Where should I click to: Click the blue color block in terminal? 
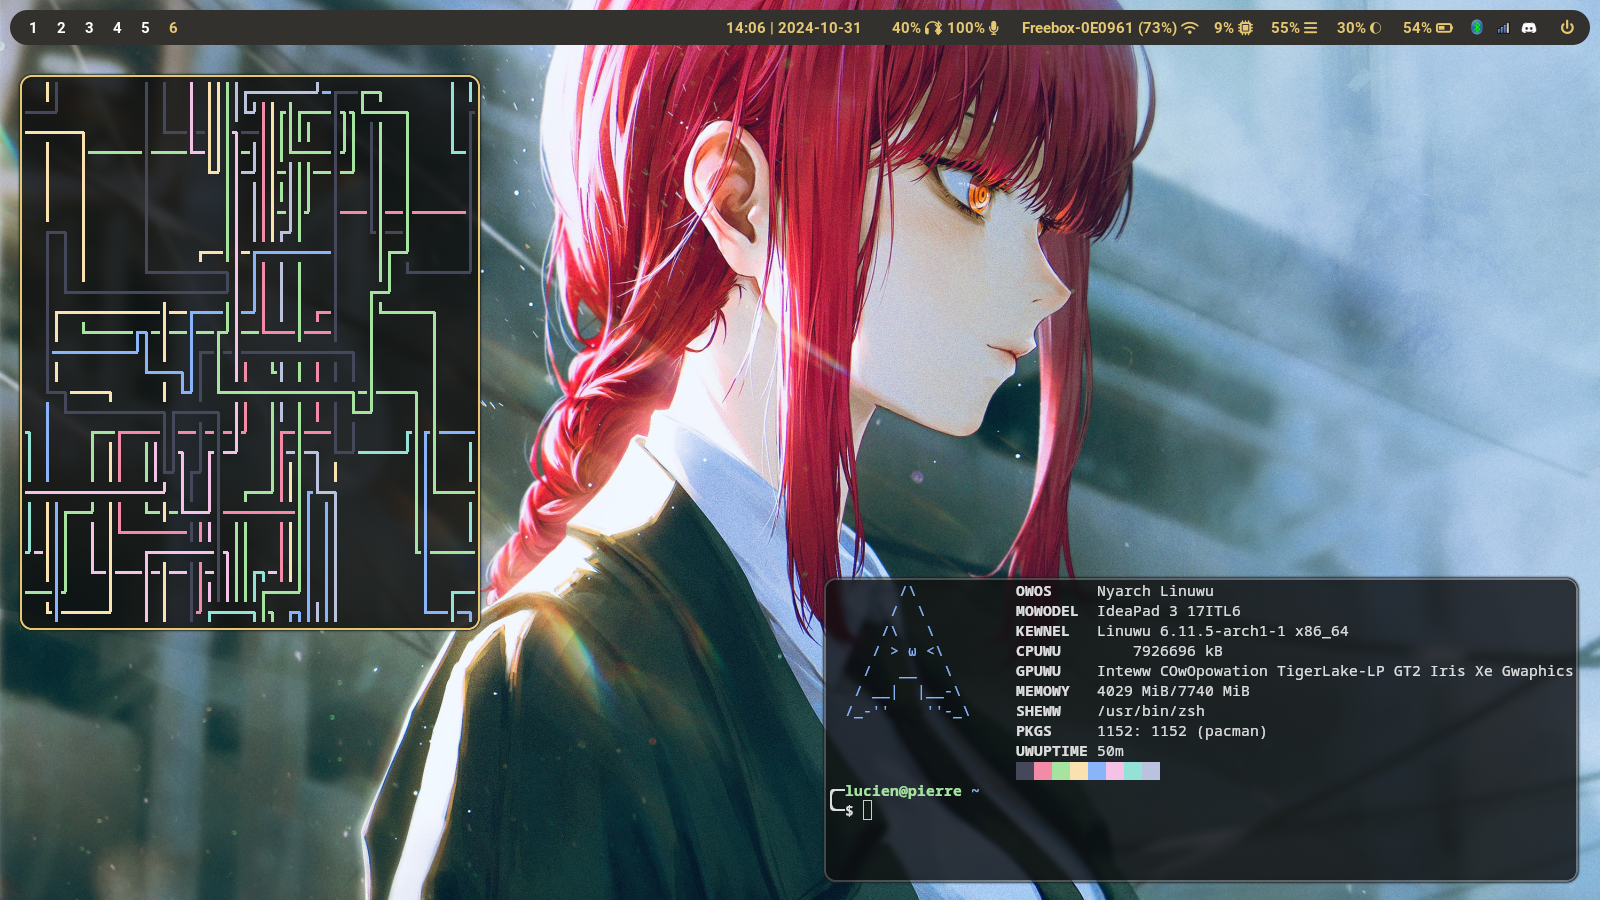tap(1097, 771)
